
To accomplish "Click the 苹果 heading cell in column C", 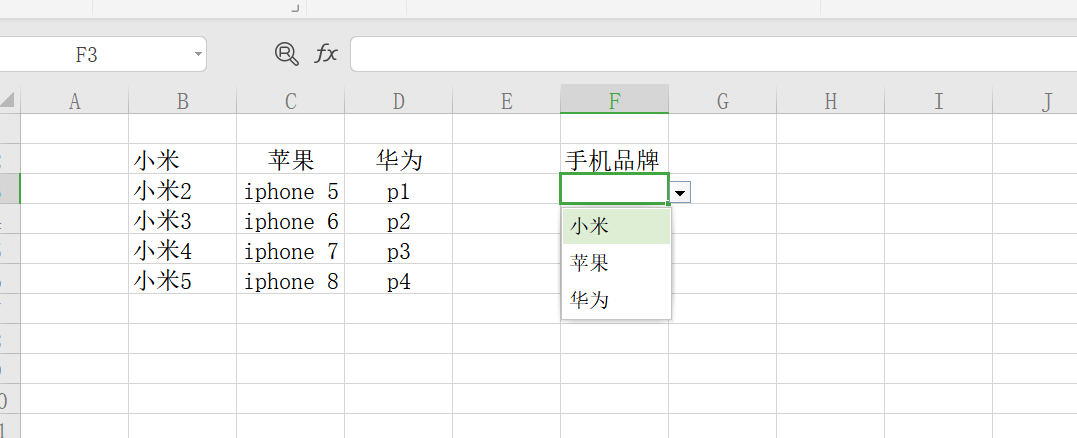I will (291, 159).
